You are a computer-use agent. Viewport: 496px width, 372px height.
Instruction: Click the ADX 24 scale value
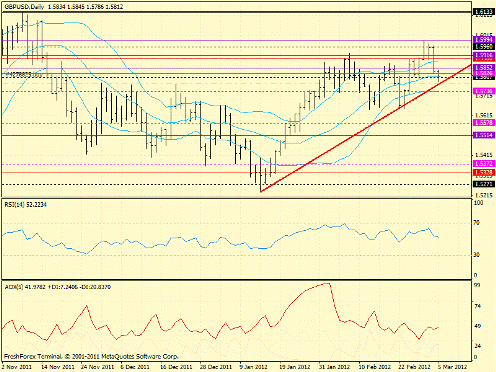click(x=477, y=346)
